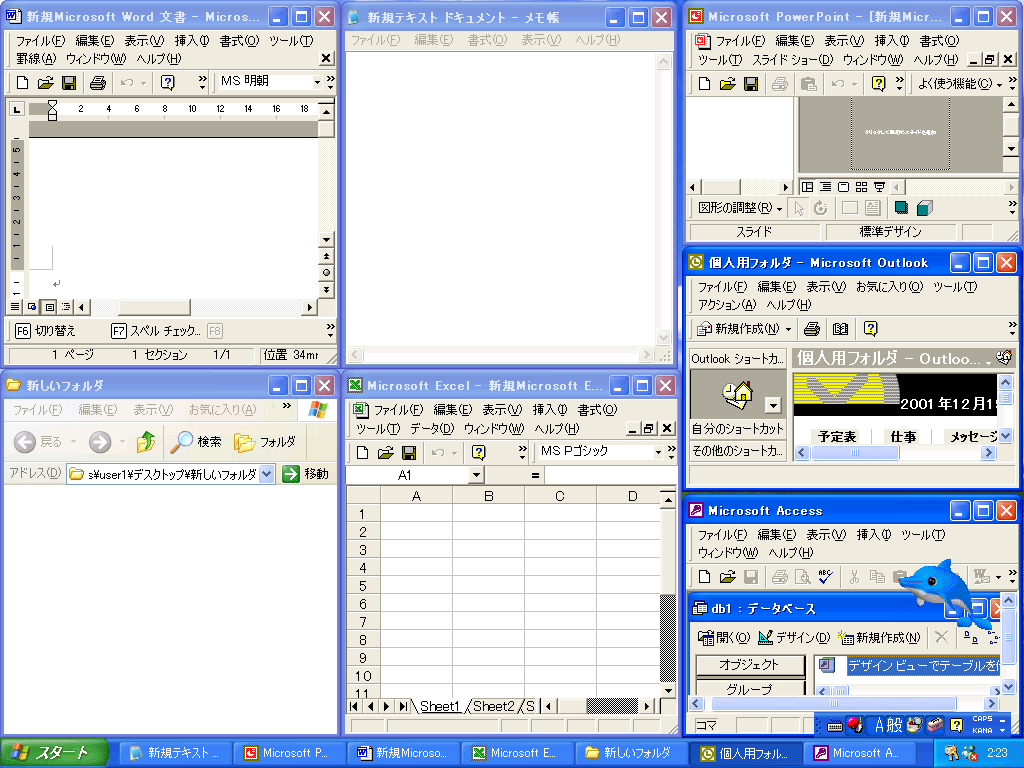Select the Shadow icon in PowerPoint drawing toolbar
The width and height of the screenshot is (1024, 768).
[901, 208]
